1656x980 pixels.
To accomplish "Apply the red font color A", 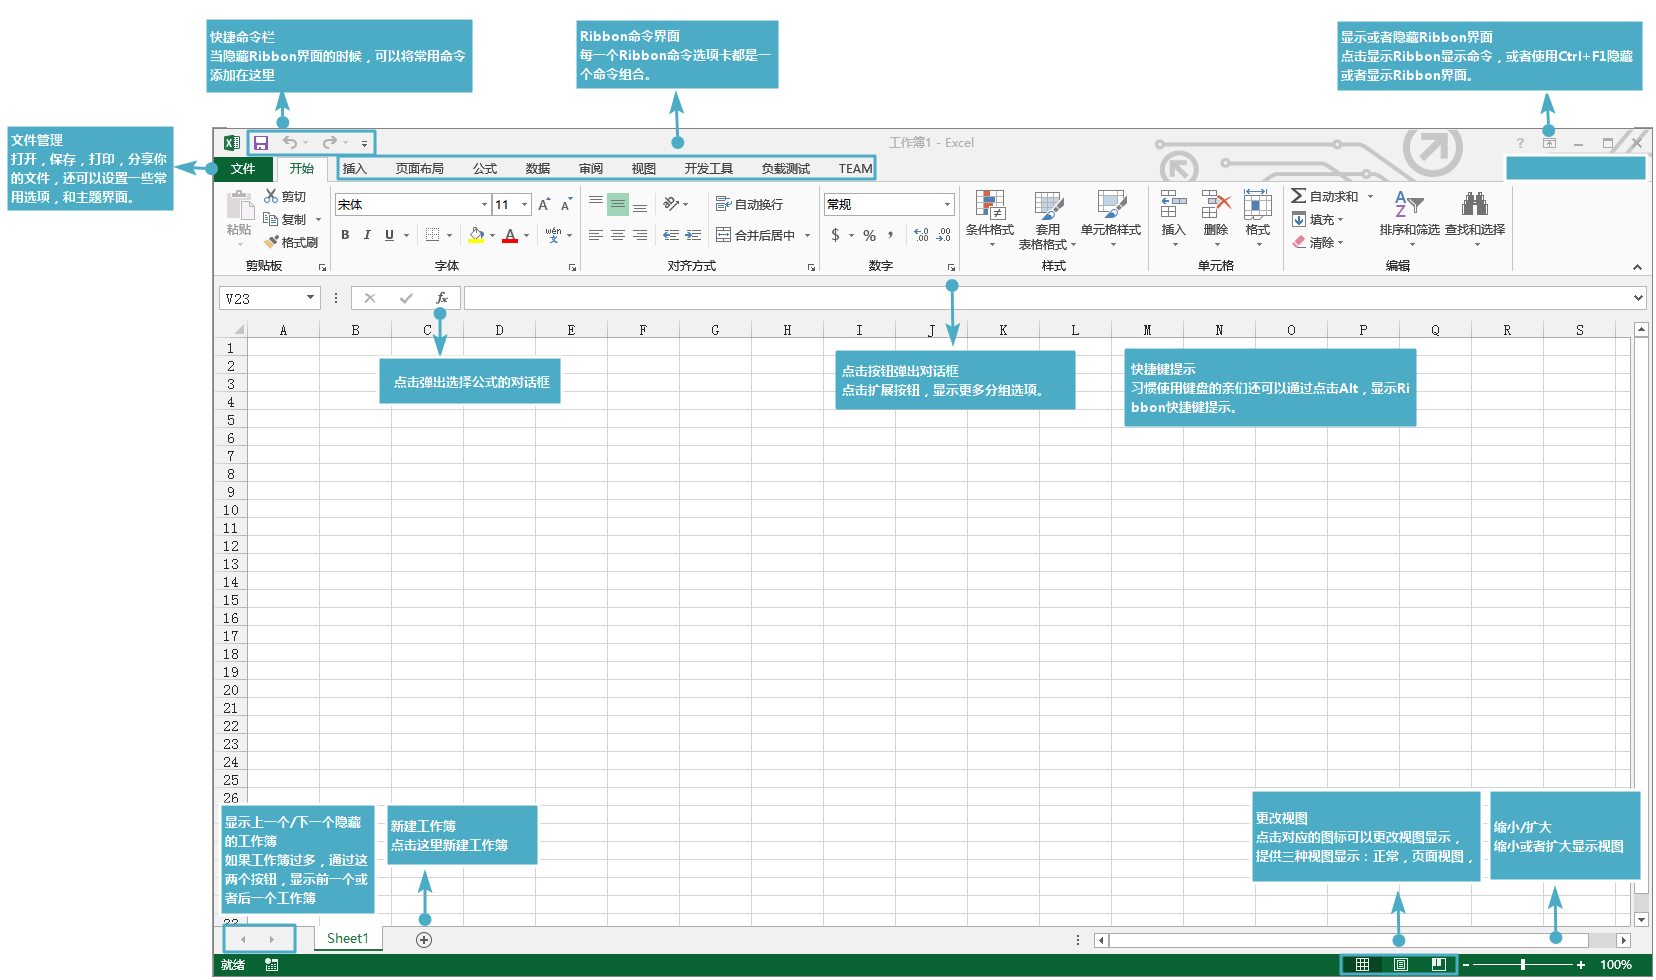I will [510, 235].
